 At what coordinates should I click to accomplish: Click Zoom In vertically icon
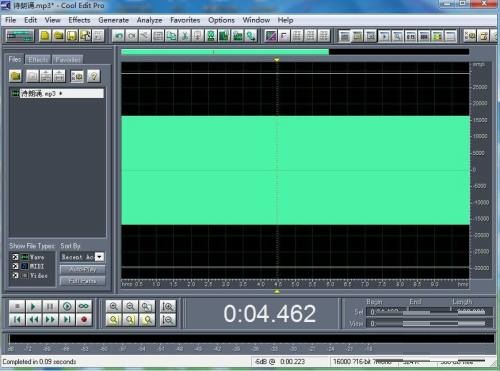coord(167,306)
